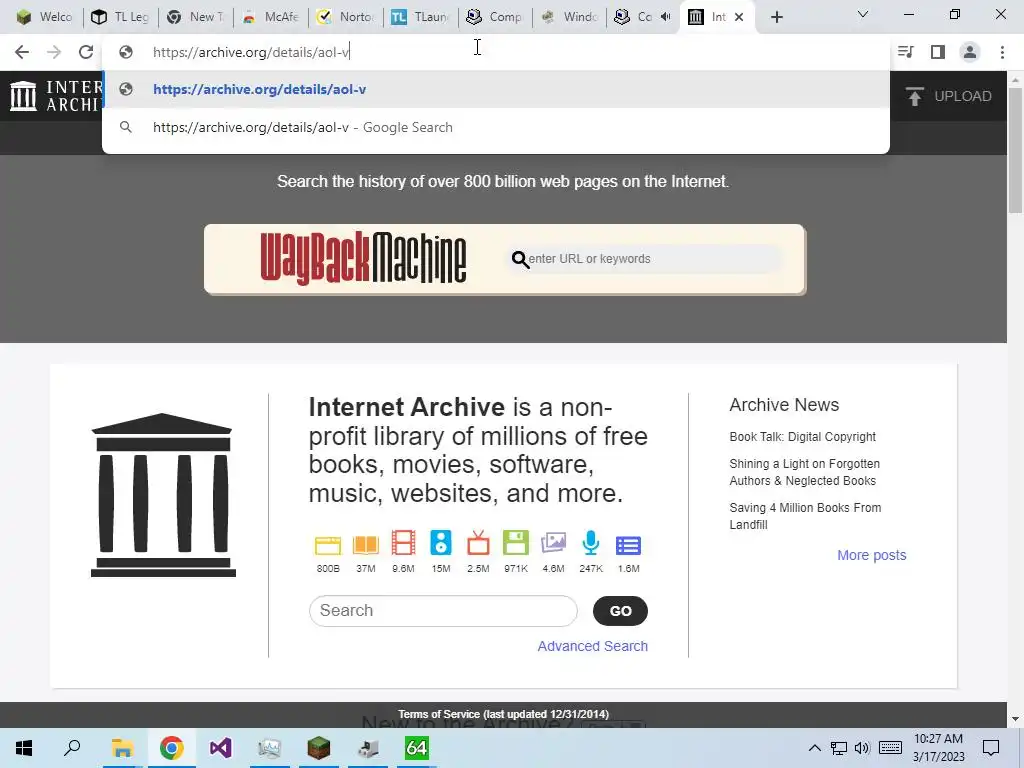Switch to the TLaunc tab
The width and height of the screenshot is (1024, 768).
pyautogui.click(x=420, y=17)
